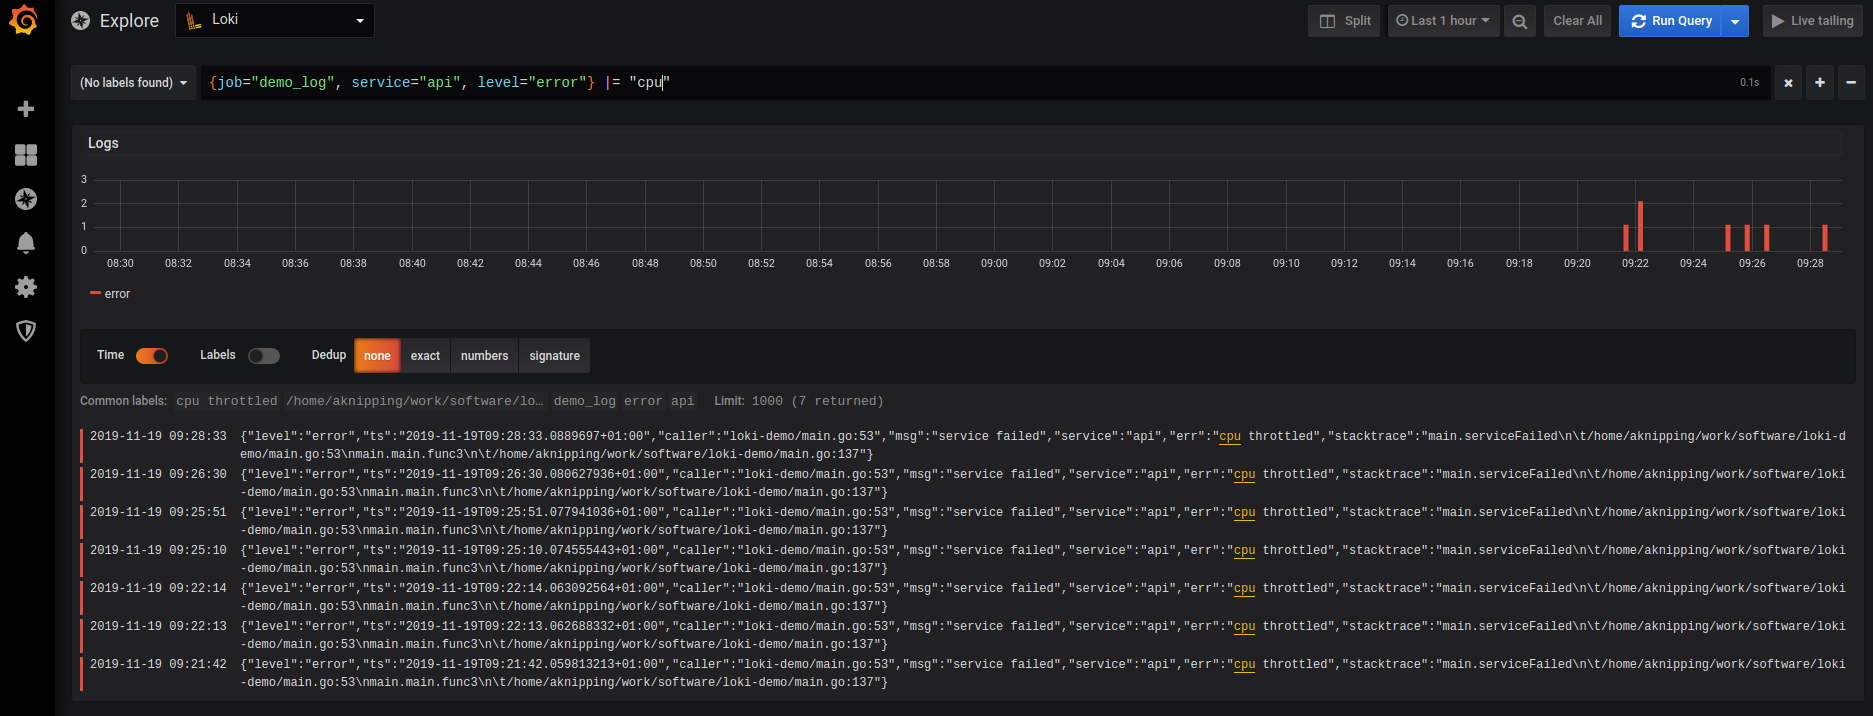Open the Explore compass icon in sidebar
The height and width of the screenshot is (716, 1873).
[26, 199]
